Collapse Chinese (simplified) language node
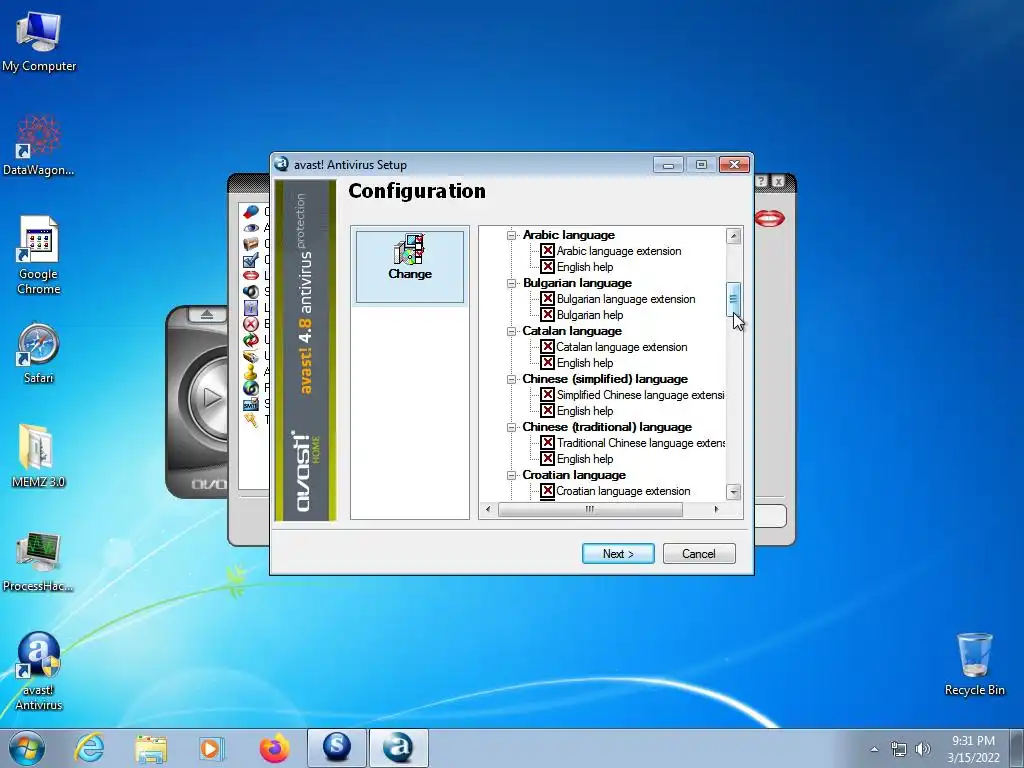The image size is (1024, 768). (x=511, y=379)
